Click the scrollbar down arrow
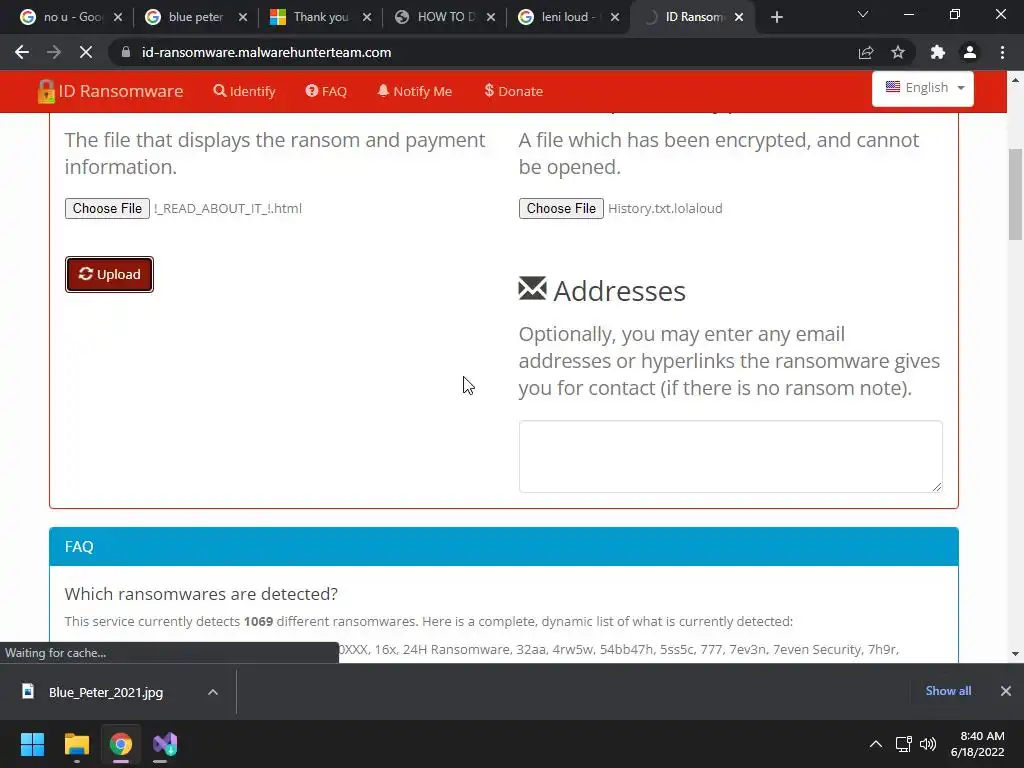 click(x=1015, y=654)
